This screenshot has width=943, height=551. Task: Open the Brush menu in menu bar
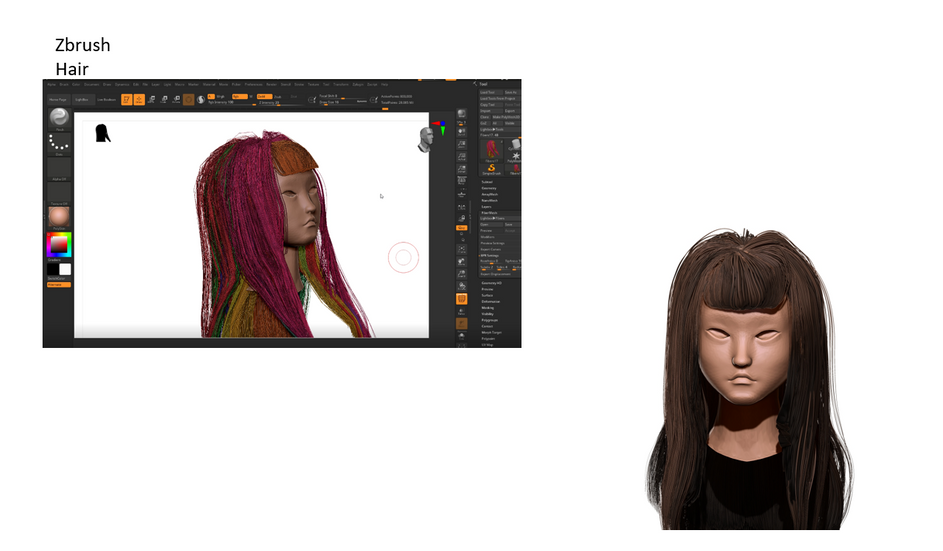64,84
